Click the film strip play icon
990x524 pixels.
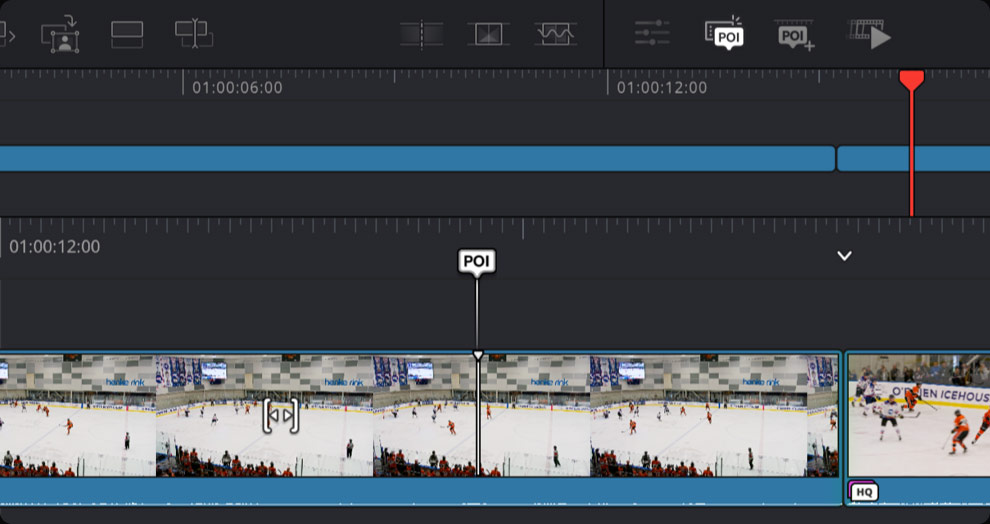(868, 34)
